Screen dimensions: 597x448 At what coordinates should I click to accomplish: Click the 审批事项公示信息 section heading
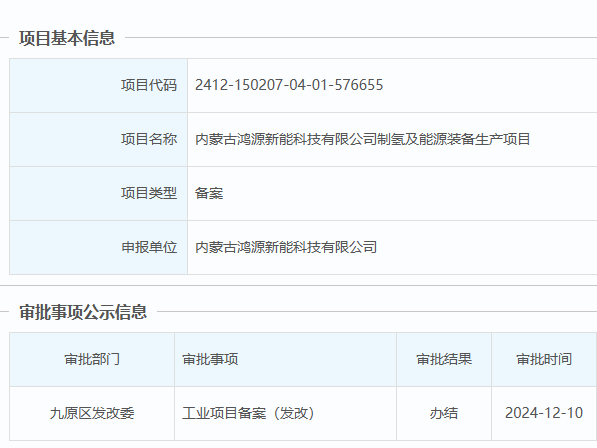pyautogui.click(x=83, y=312)
